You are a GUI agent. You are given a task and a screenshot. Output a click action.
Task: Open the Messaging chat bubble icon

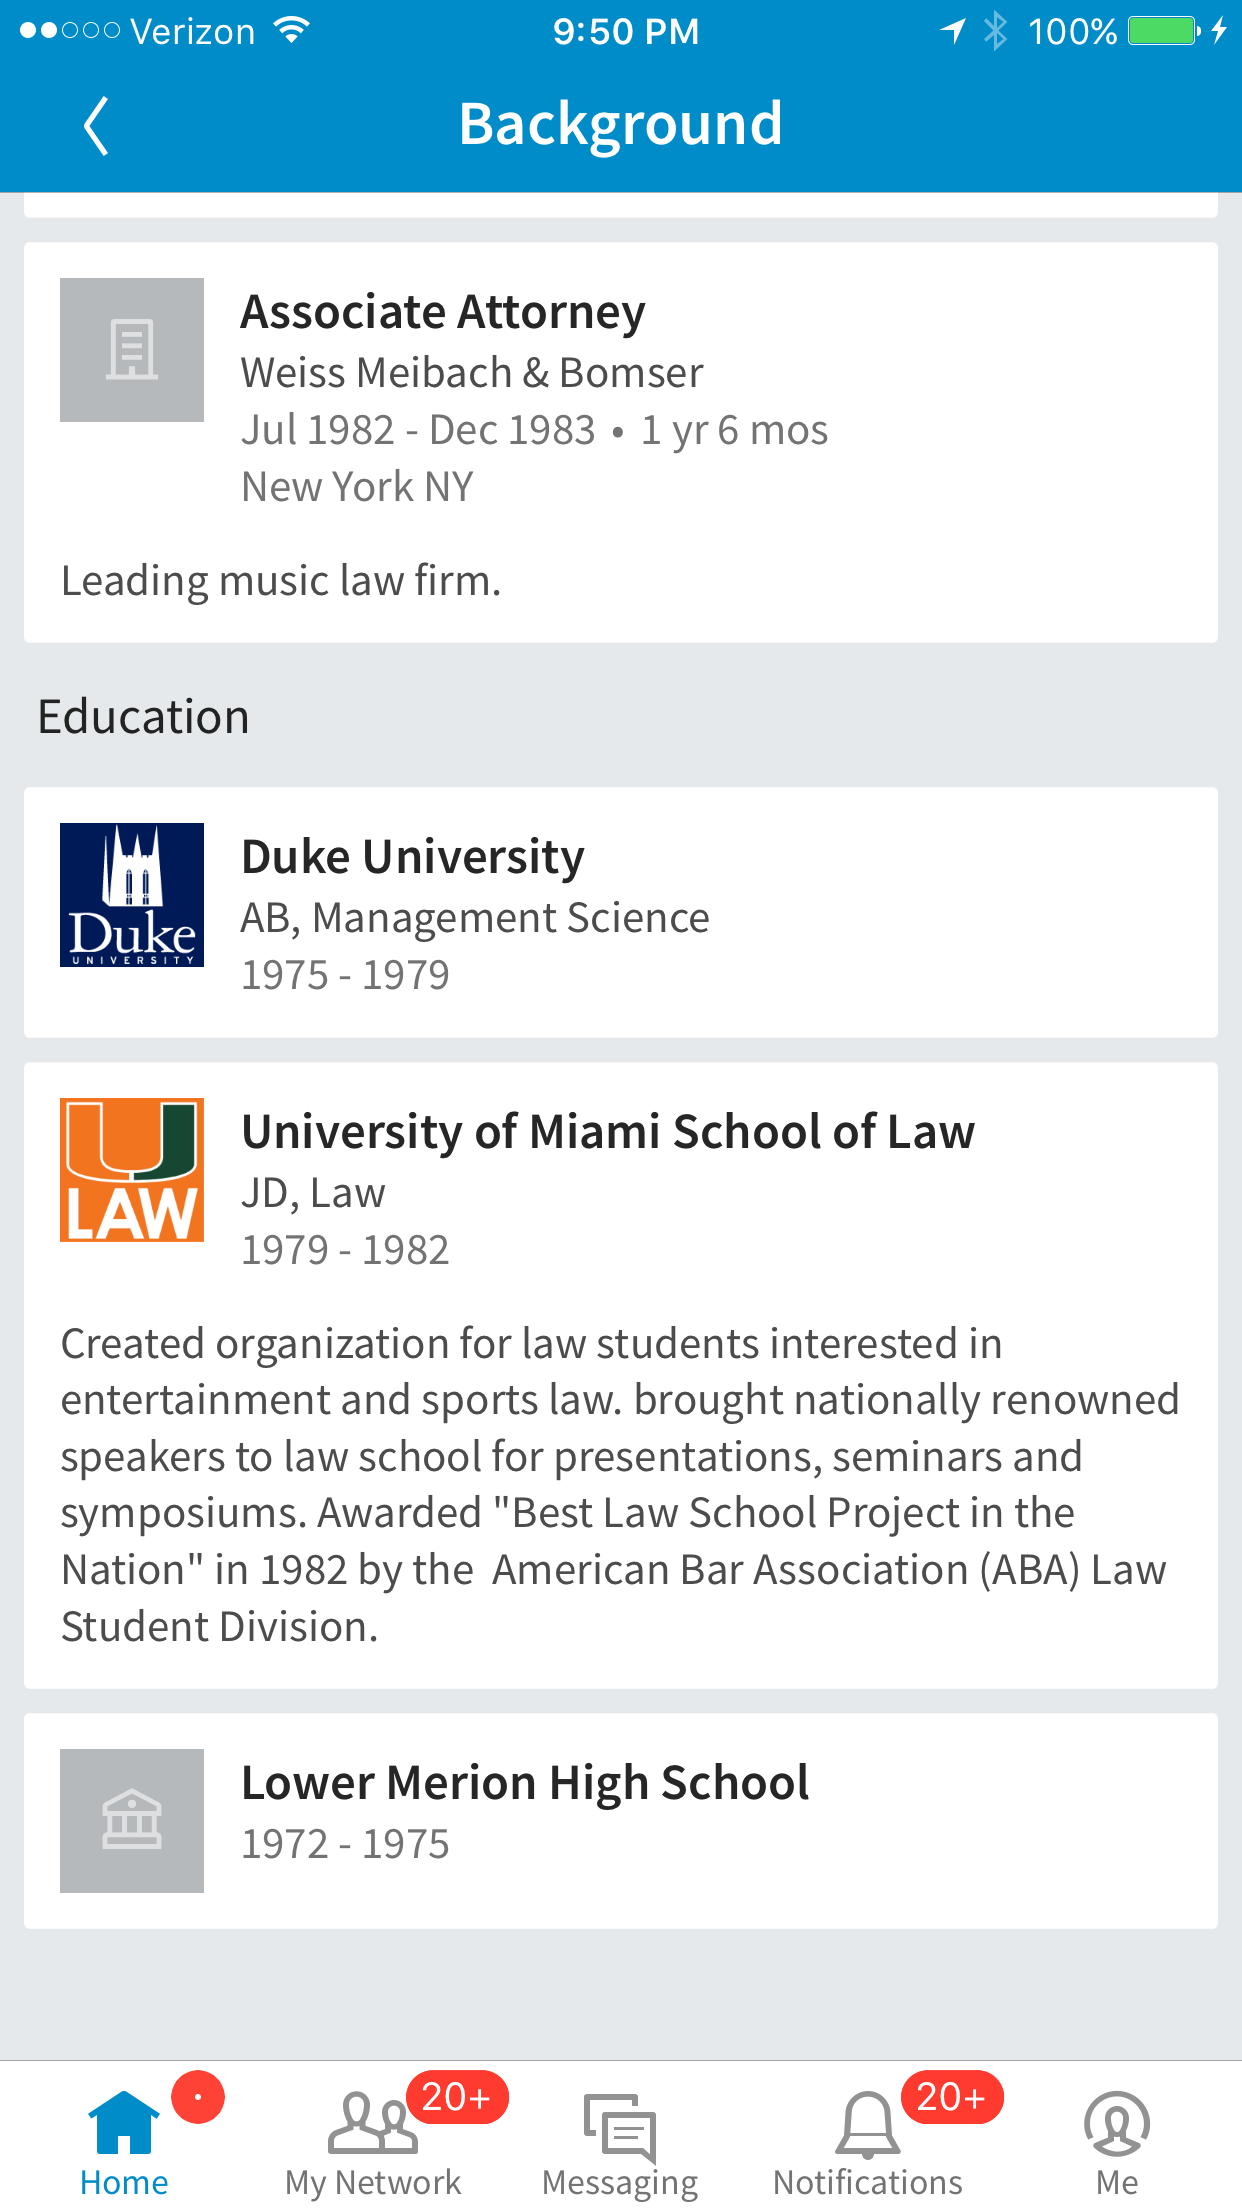coord(620,2126)
